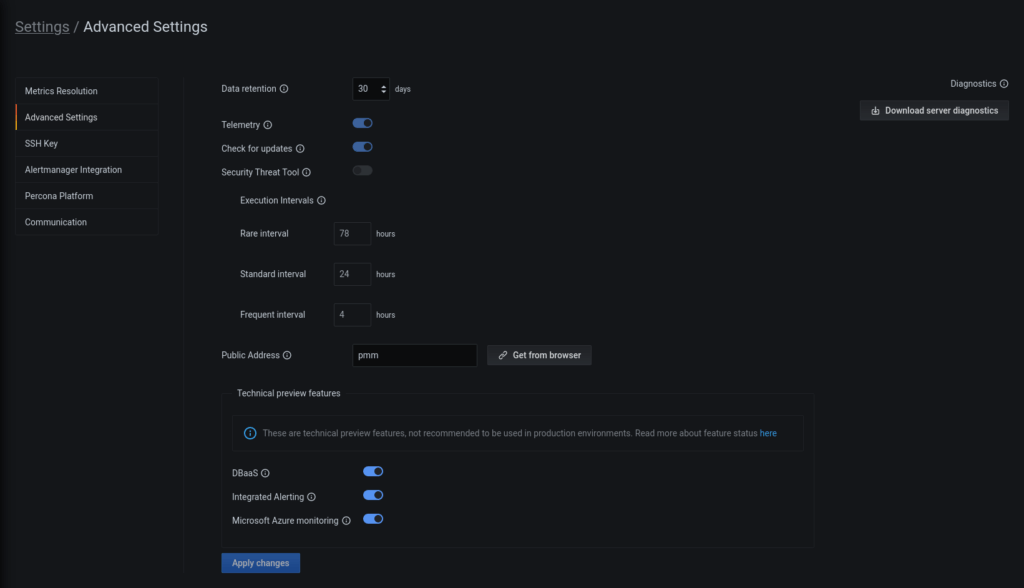Open the Execution Intervals info tooltip

click(320, 200)
